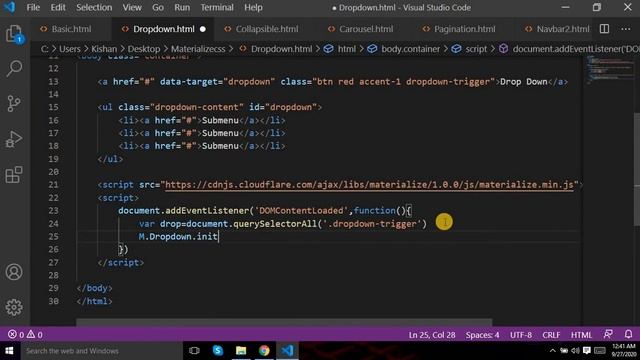Open the Go menu

pyautogui.click(x=158, y=7)
